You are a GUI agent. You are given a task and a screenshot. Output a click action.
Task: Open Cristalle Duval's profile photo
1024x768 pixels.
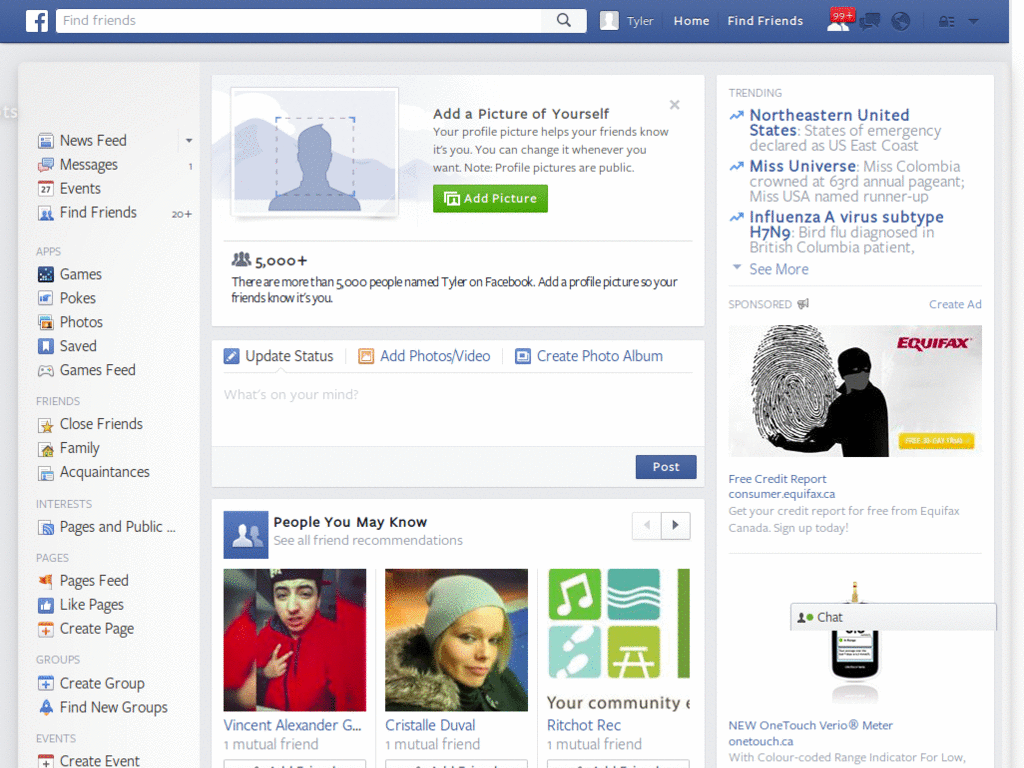click(456, 640)
